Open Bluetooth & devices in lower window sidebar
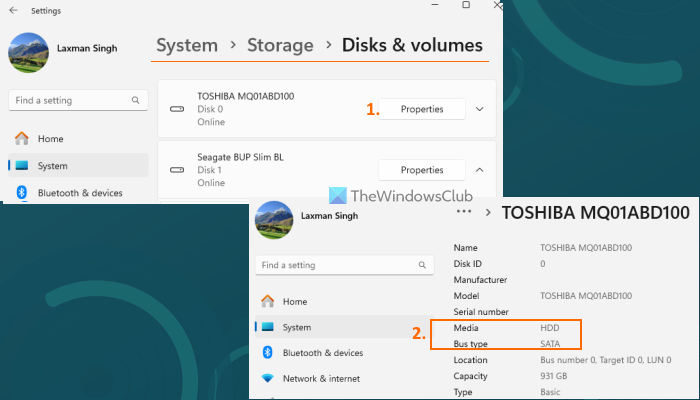 [x=345, y=353]
